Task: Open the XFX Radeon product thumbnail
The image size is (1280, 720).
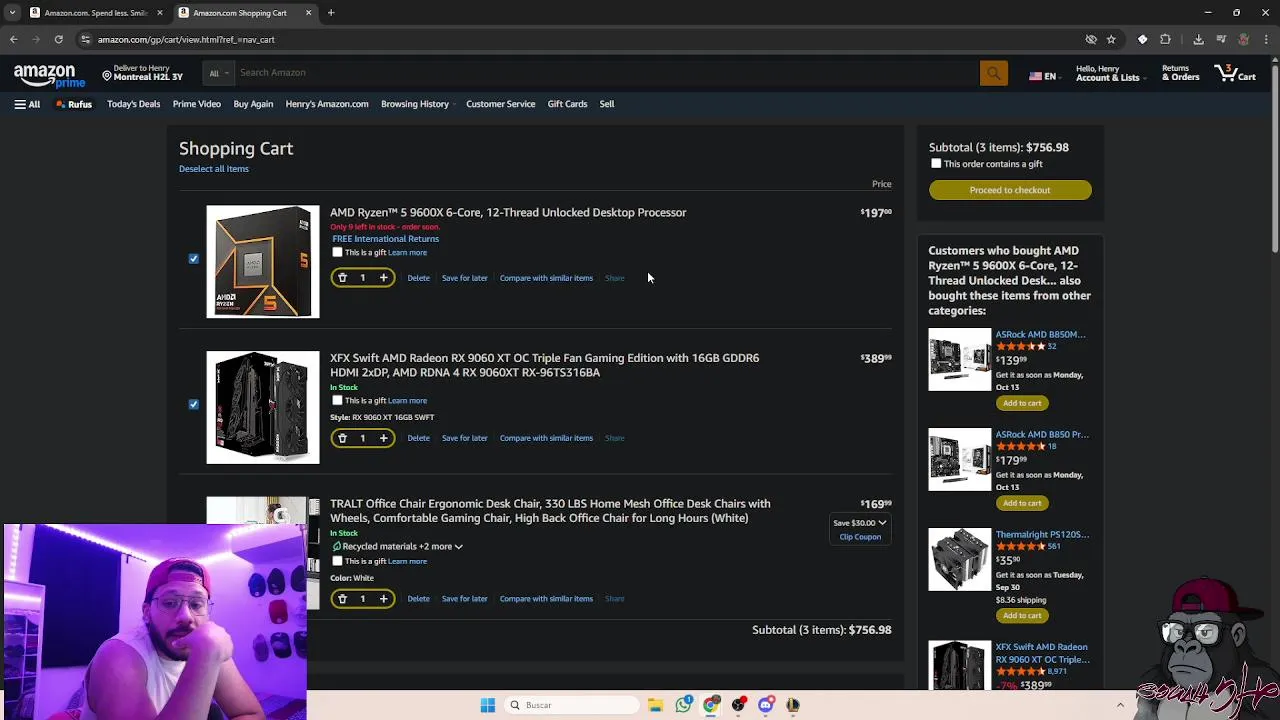Action: pyautogui.click(x=263, y=407)
